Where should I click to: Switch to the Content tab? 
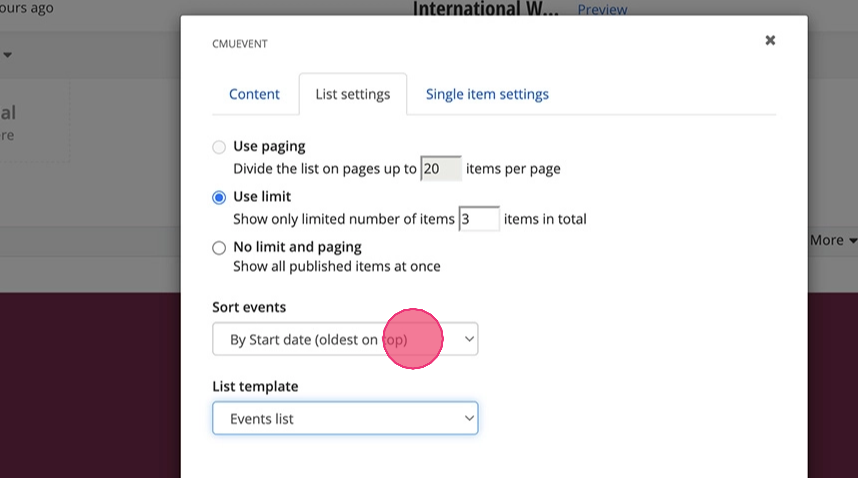[254, 94]
